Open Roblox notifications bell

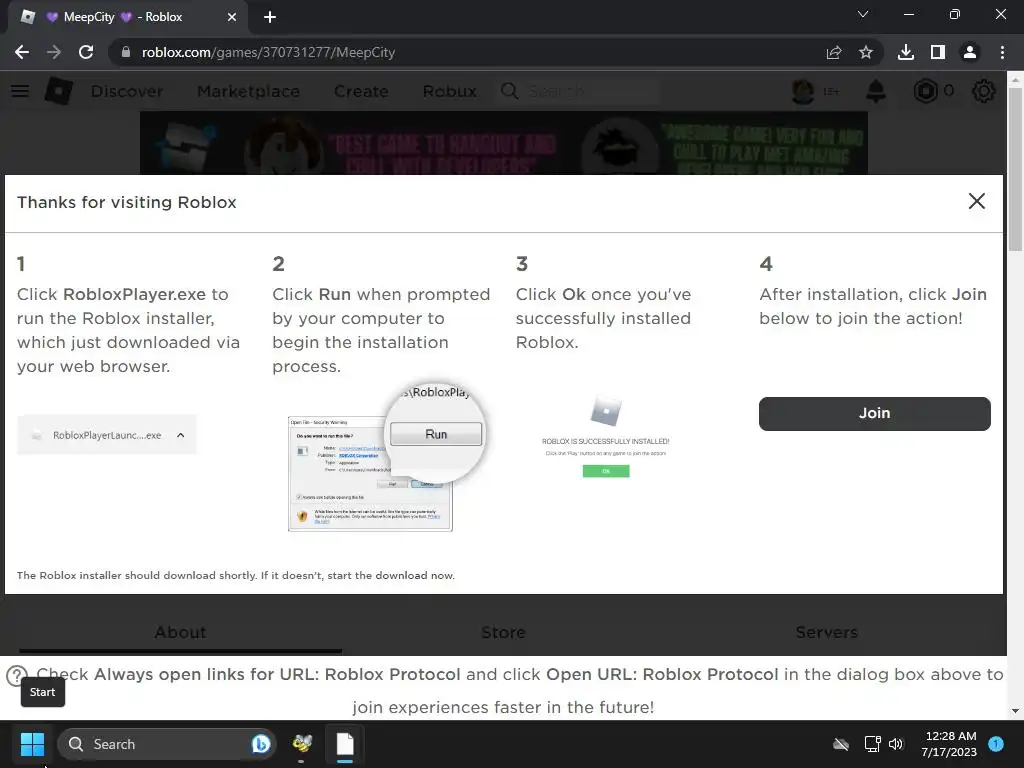point(876,91)
